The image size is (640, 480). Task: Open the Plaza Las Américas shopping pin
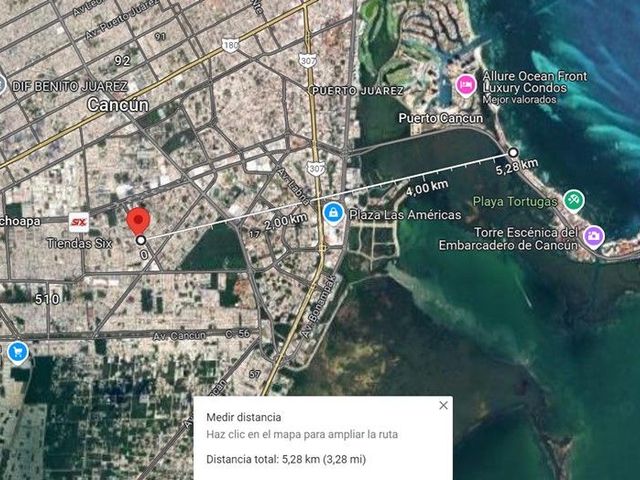(x=333, y=213)
